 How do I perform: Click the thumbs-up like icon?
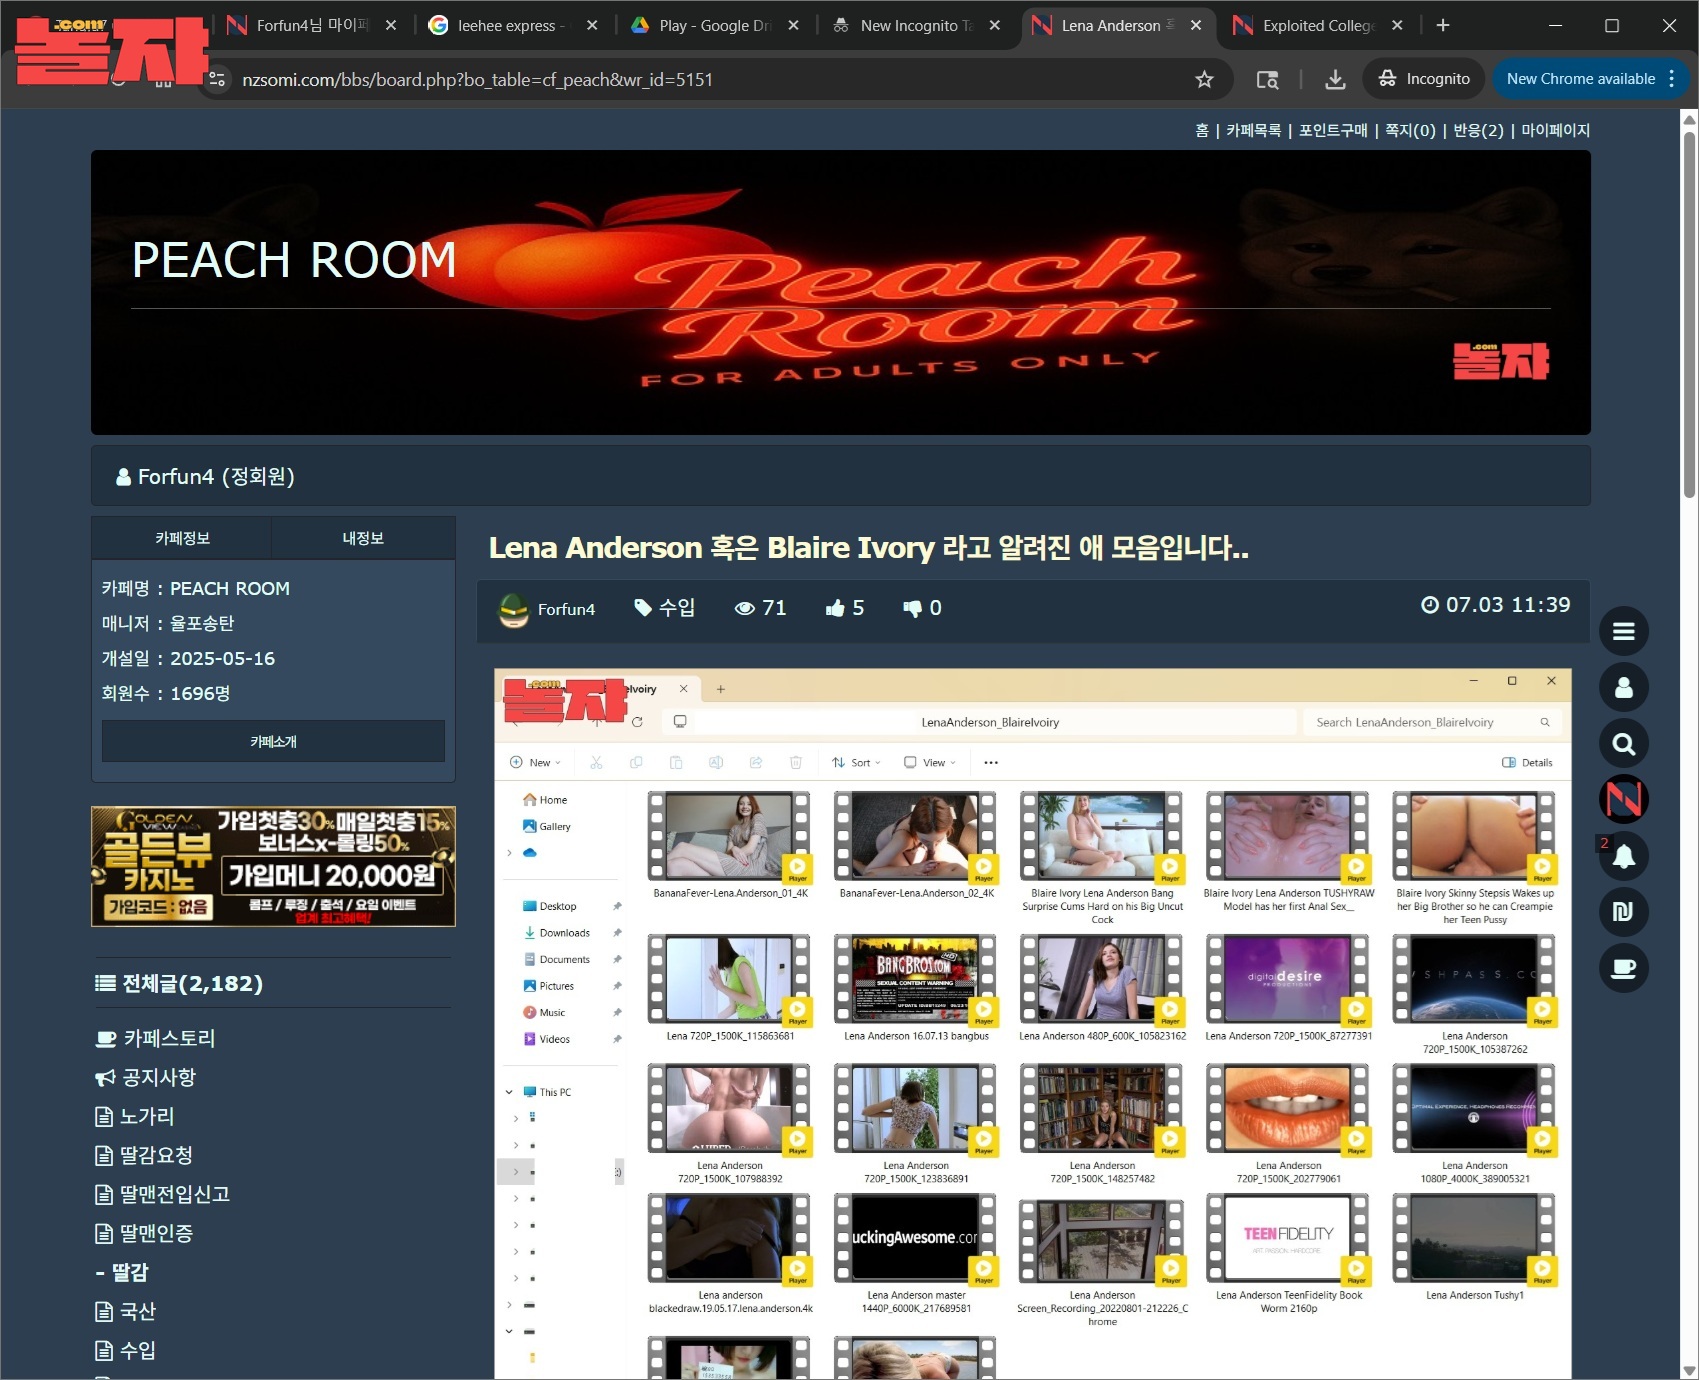click(835, 608)
